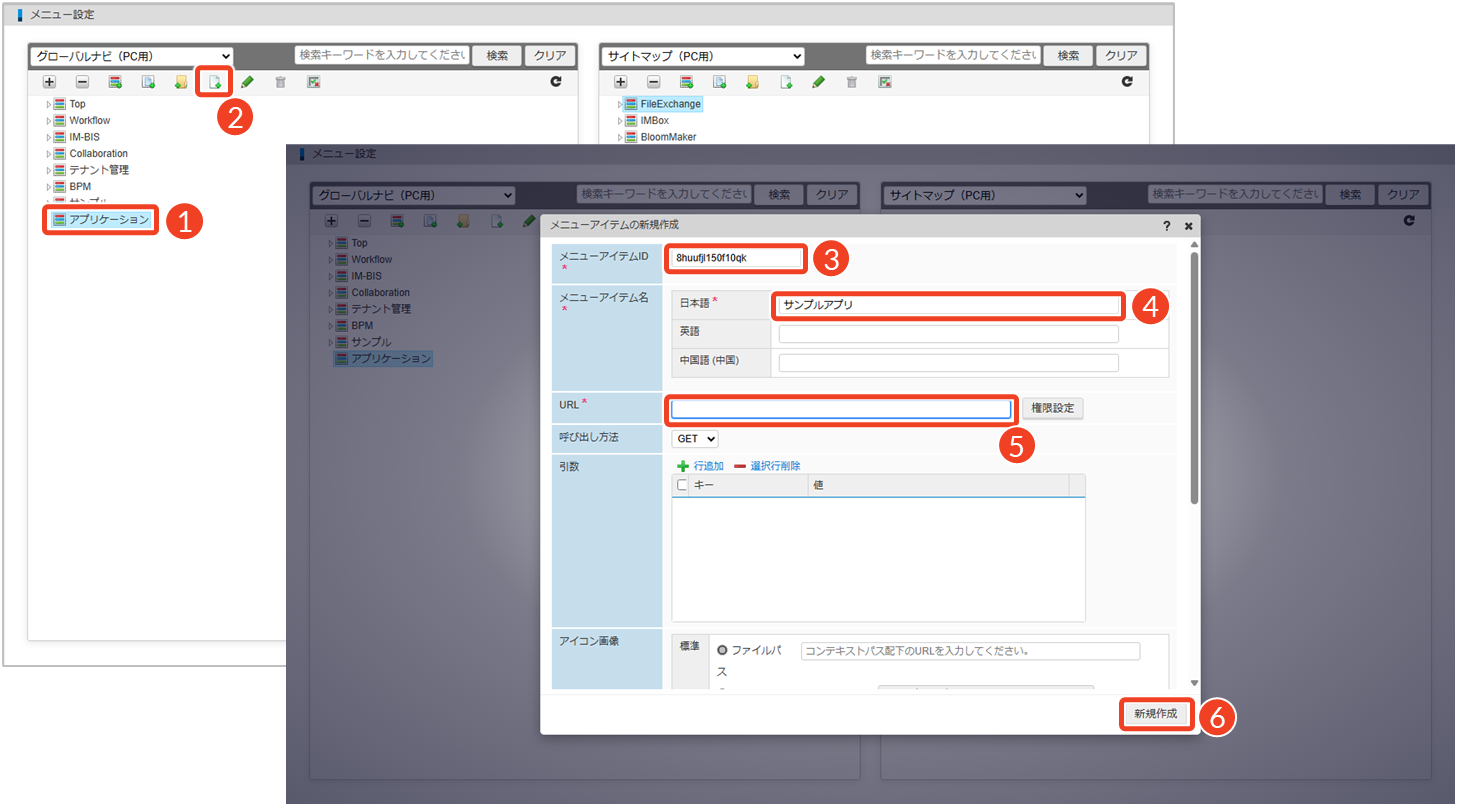Click the dialog's vertical scrollbar
The height and width of the screenshot is (809, 1459).
coord(1192,380)
